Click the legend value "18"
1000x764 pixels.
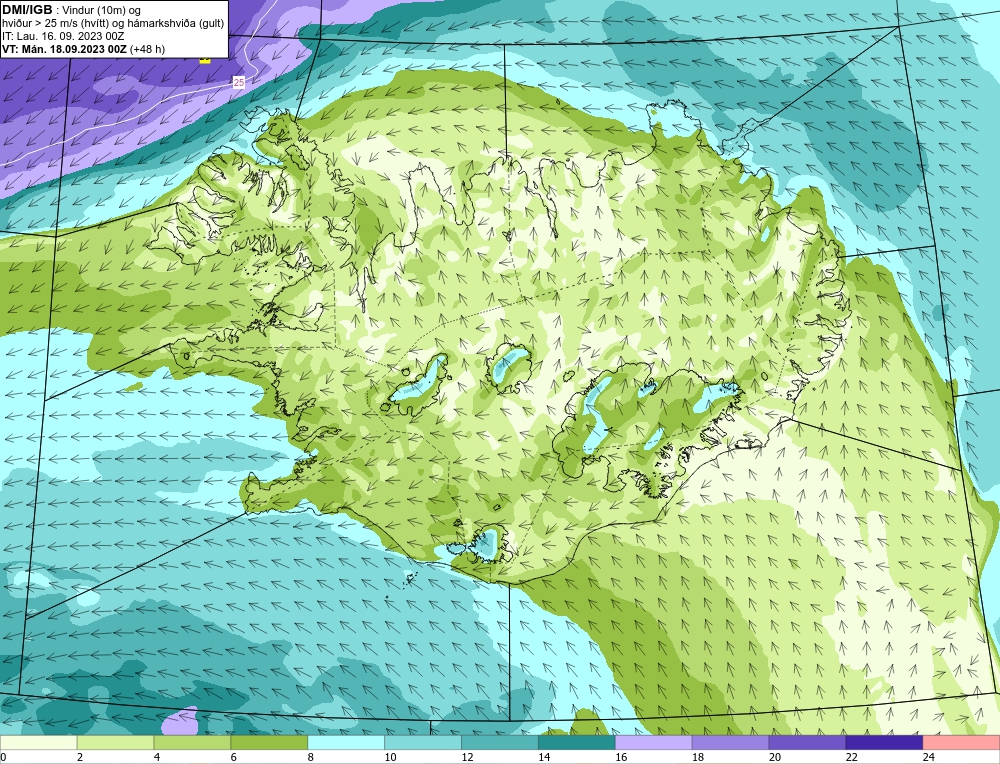(698, 757)
